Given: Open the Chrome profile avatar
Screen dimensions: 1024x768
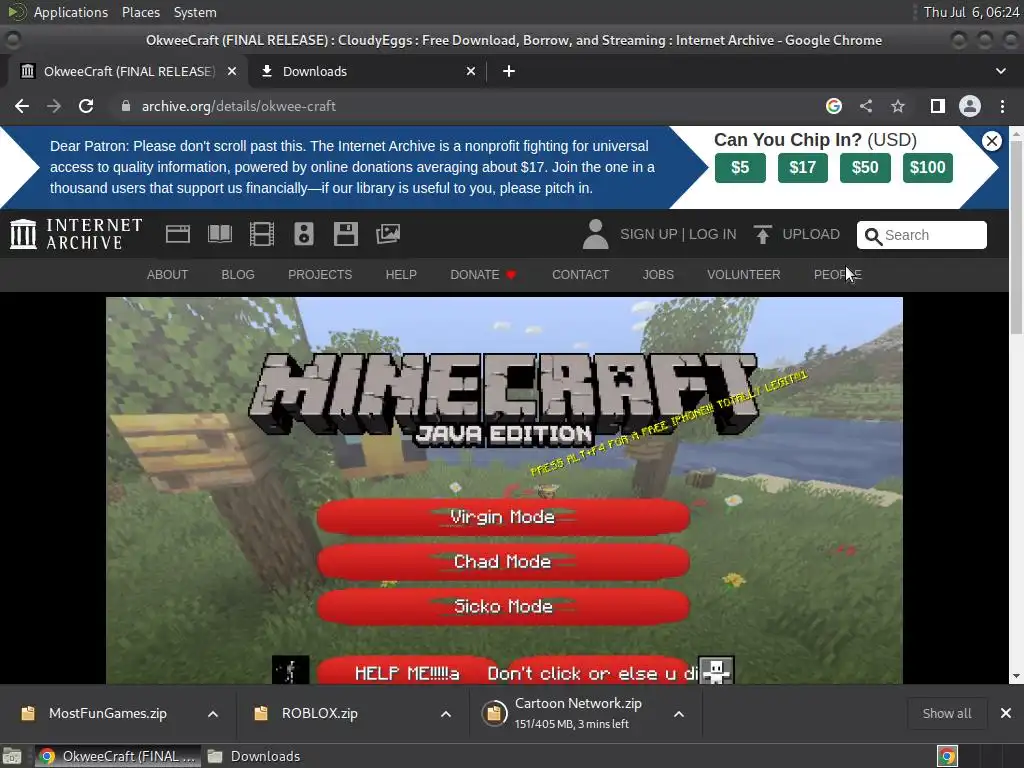Looking at the screenshot, I should pos(970,106).
